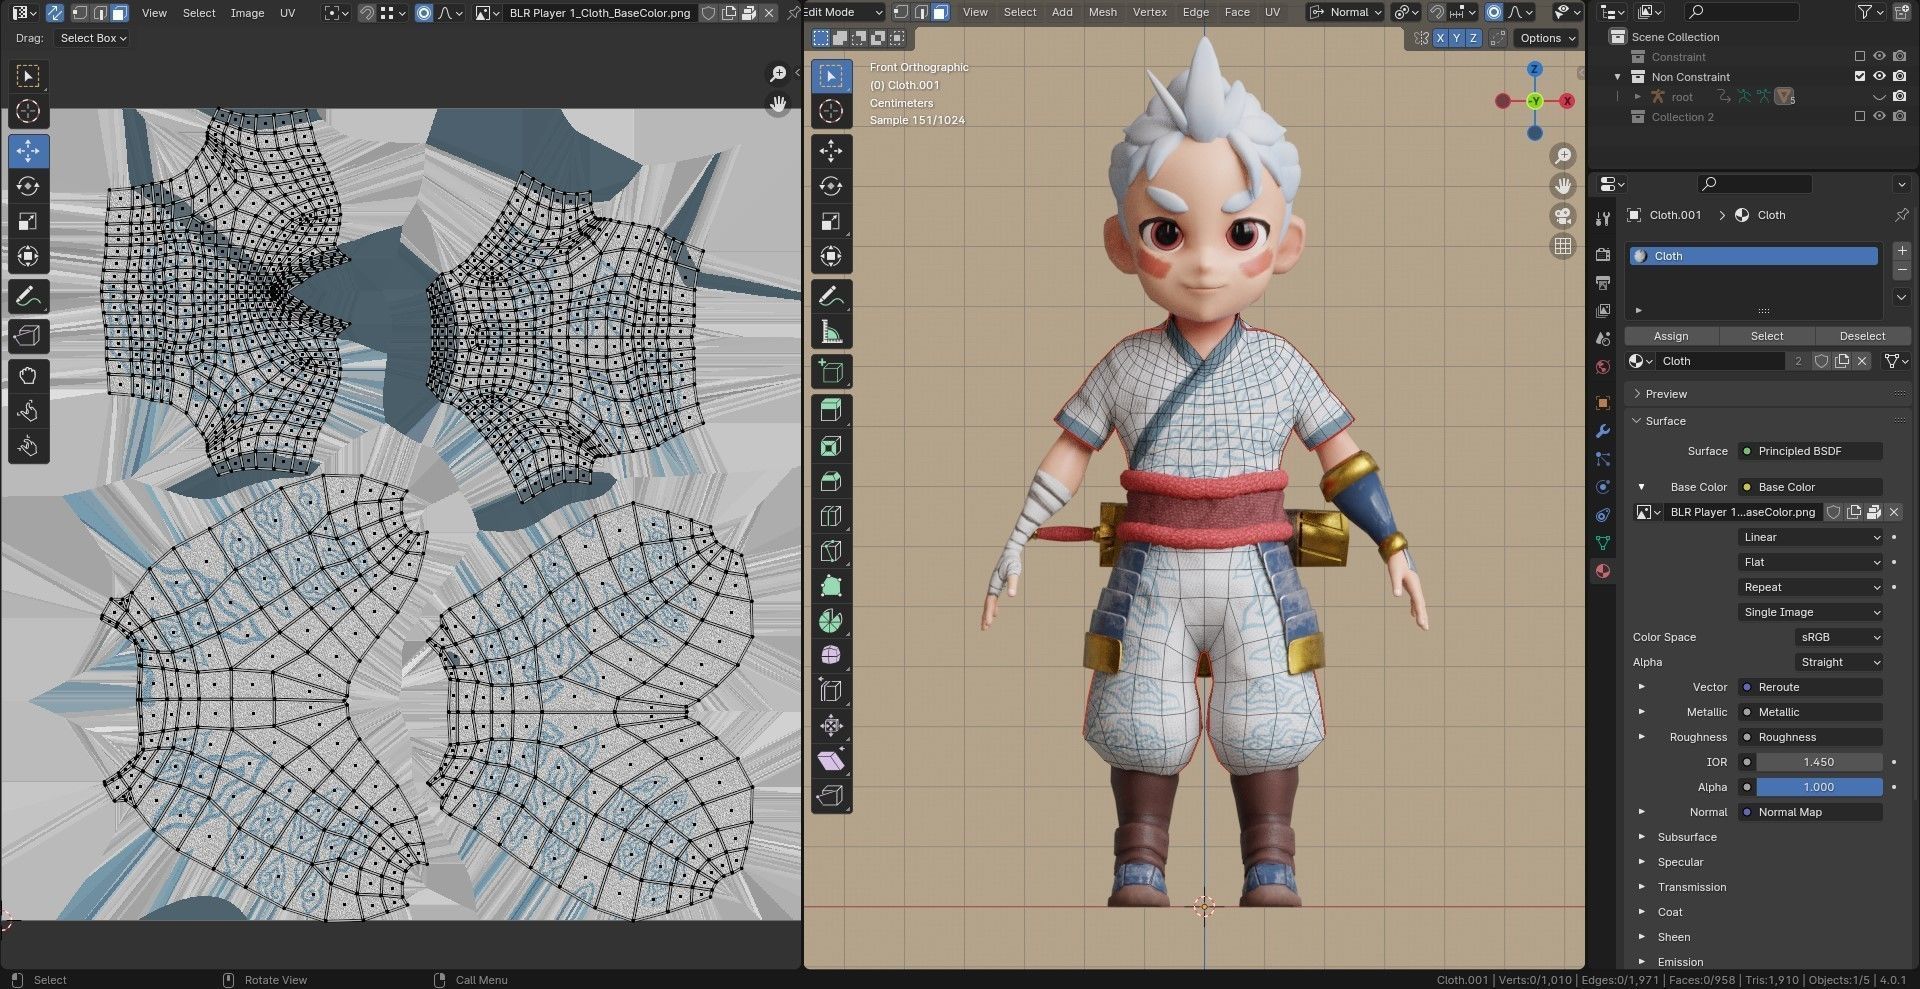The image size is (1920, 989).
Task: Select the Inset Faces tool
Action: tap(831, 446)
